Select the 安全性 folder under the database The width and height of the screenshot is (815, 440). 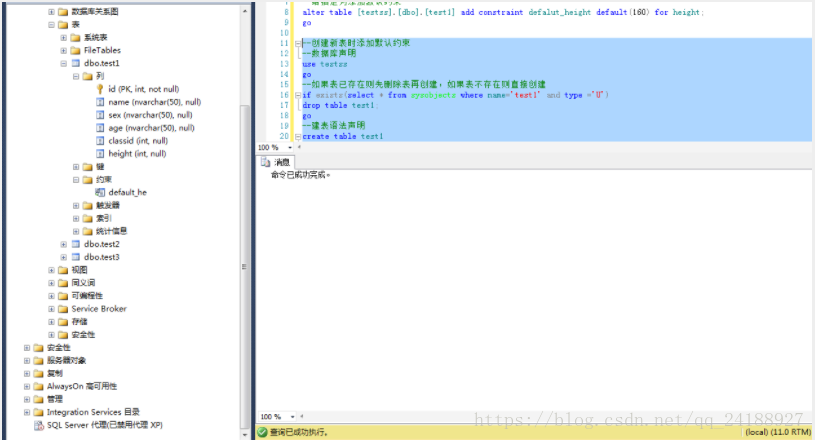point(83,335)
